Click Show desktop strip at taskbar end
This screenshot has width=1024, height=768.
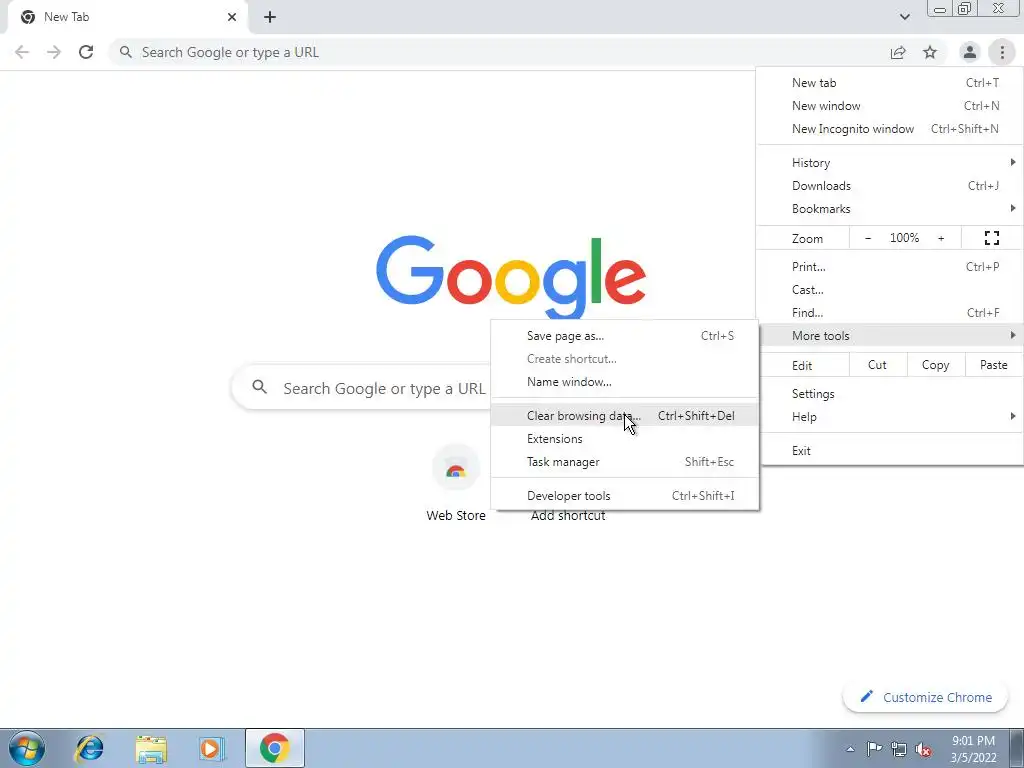coord(1016,748)
